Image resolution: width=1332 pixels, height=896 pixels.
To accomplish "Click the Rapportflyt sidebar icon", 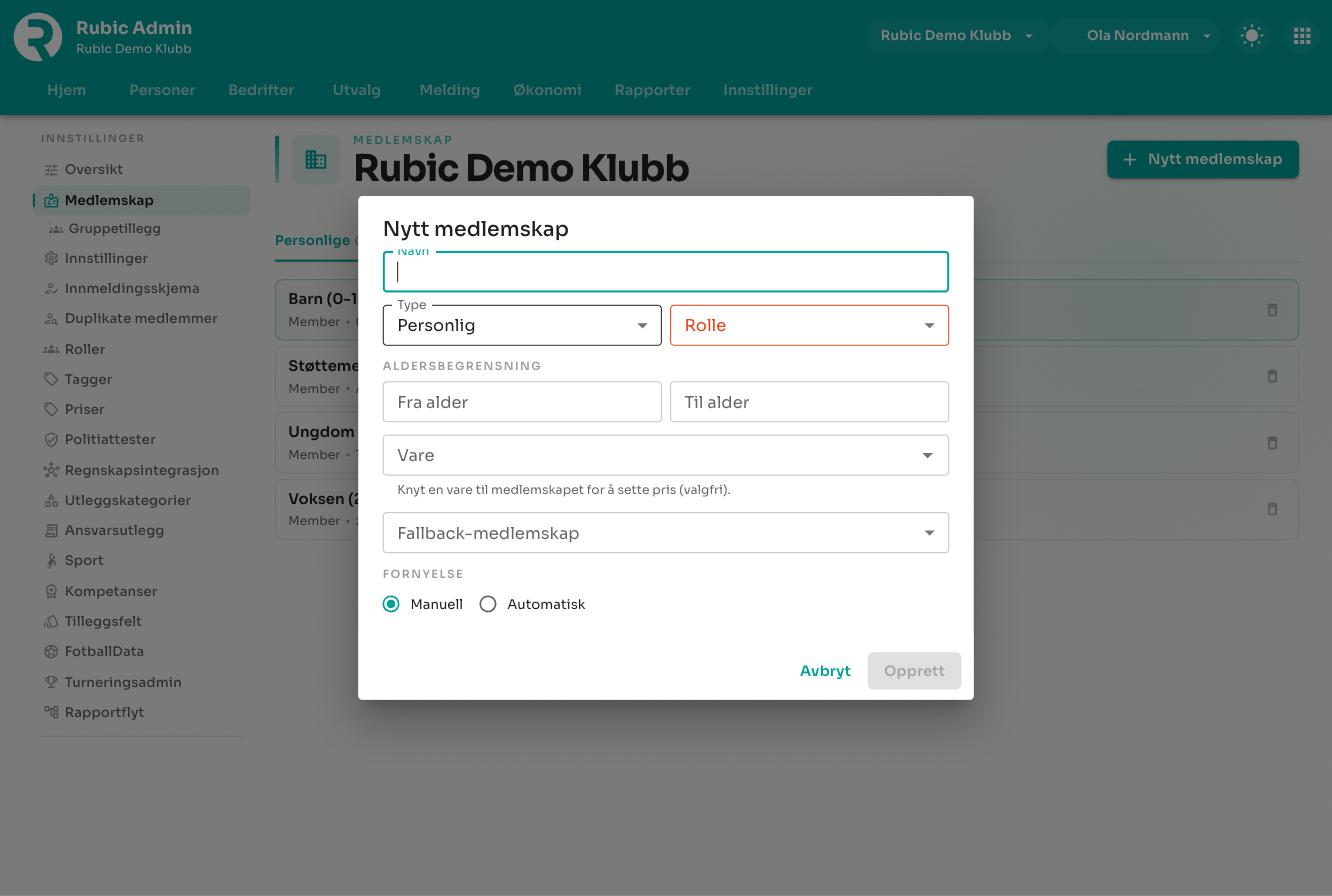I will (x=51, y=713).
